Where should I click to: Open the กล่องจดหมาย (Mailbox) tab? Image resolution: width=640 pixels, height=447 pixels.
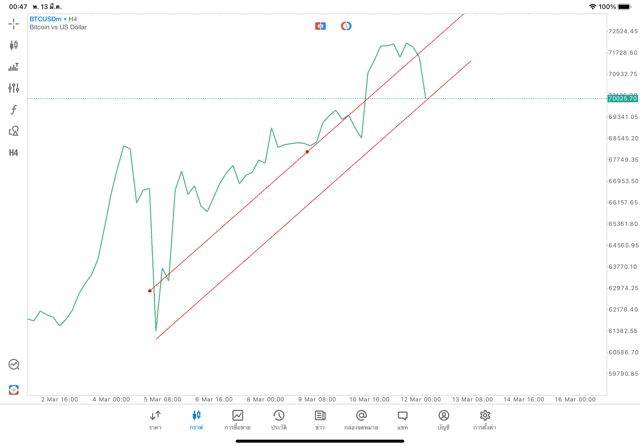point(361,420)
